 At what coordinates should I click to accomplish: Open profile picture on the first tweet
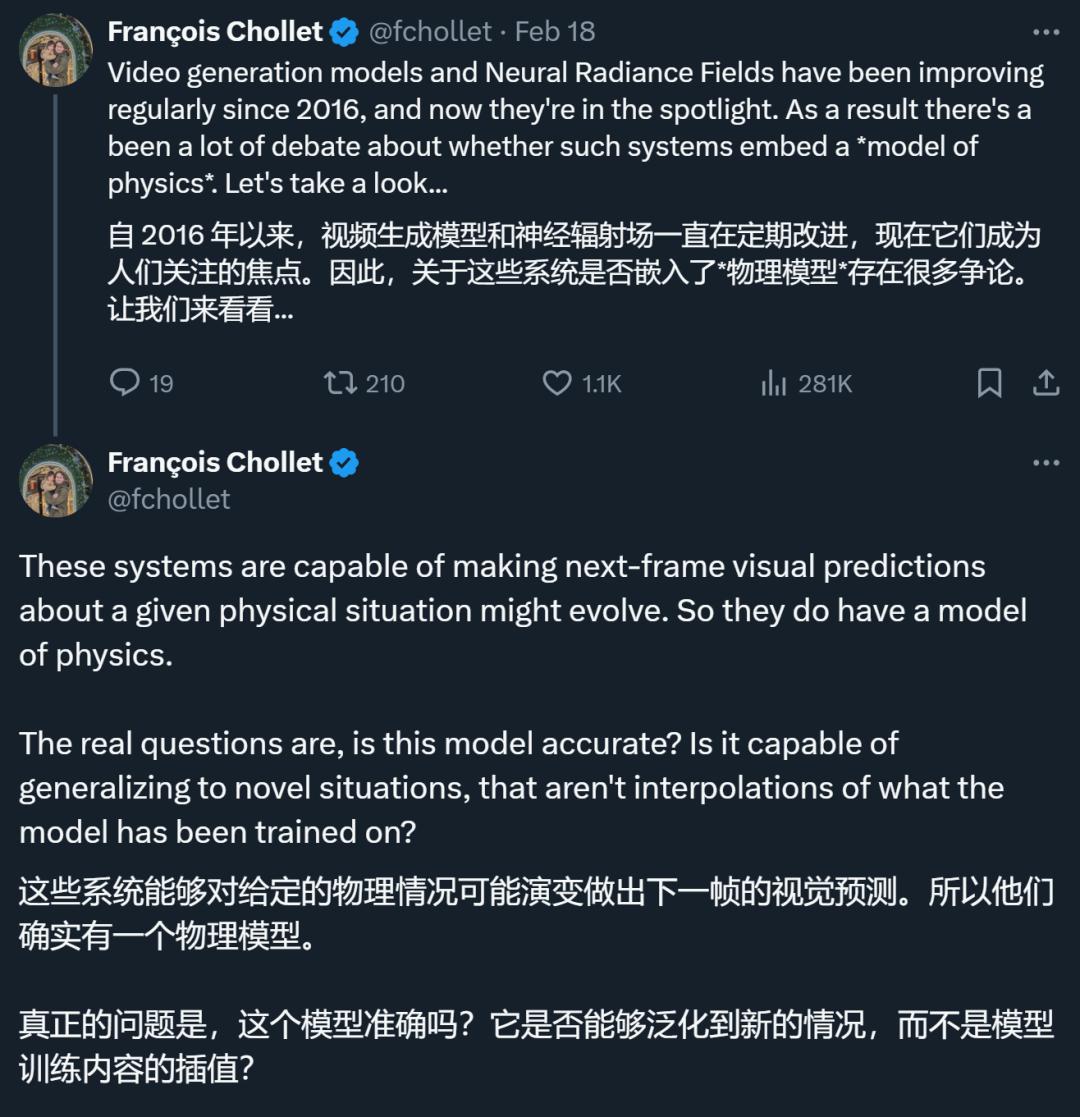tap(56, 50)
